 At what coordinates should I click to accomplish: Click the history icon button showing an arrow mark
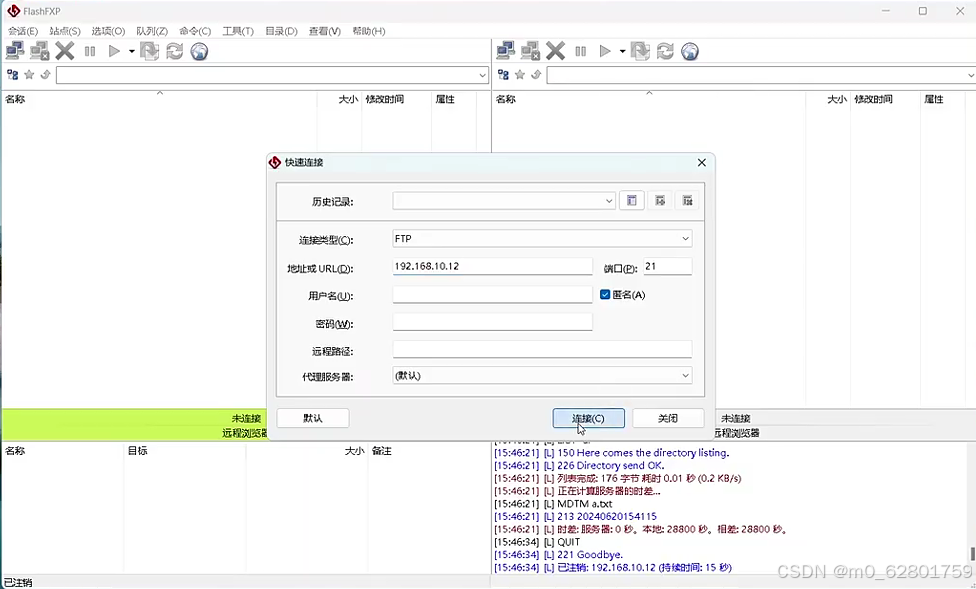660,200
